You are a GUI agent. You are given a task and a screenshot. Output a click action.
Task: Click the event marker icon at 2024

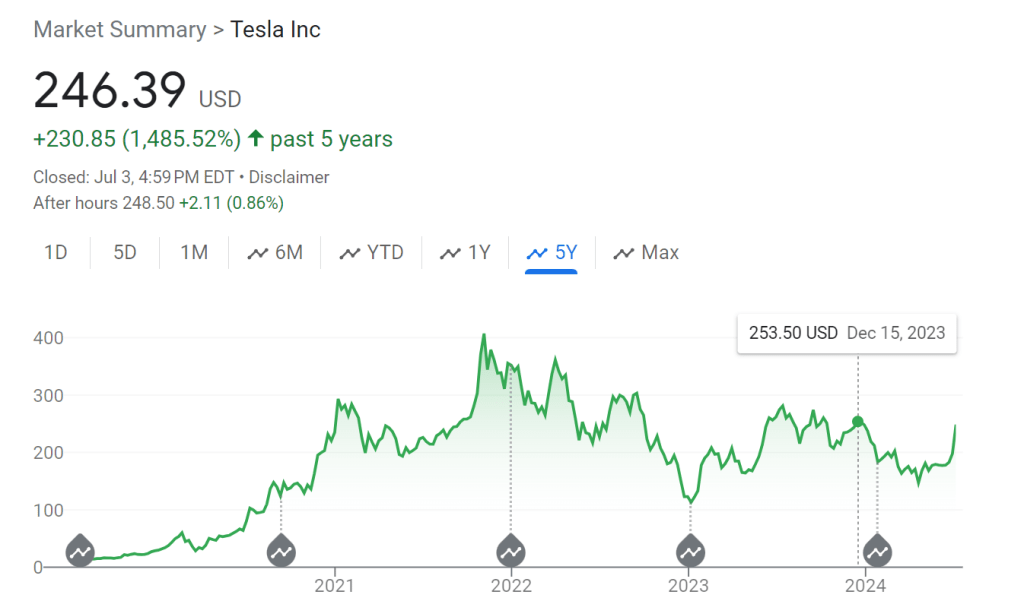[878, 550]
